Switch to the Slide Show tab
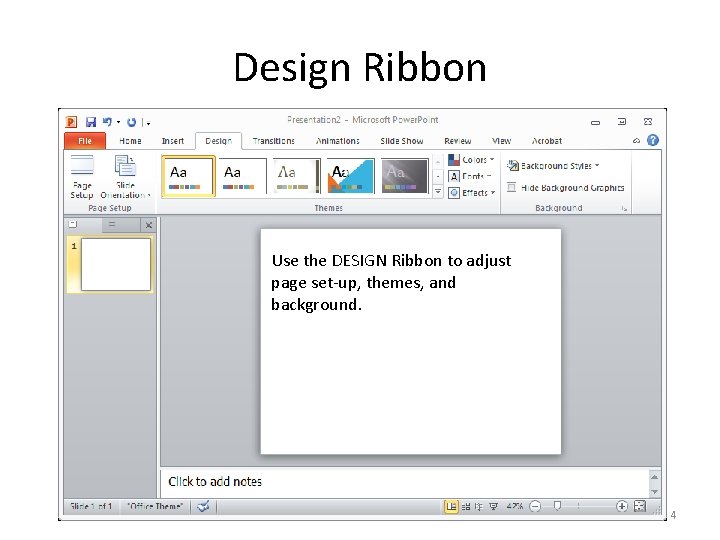The image size is (720, 540). click(402, 141)
